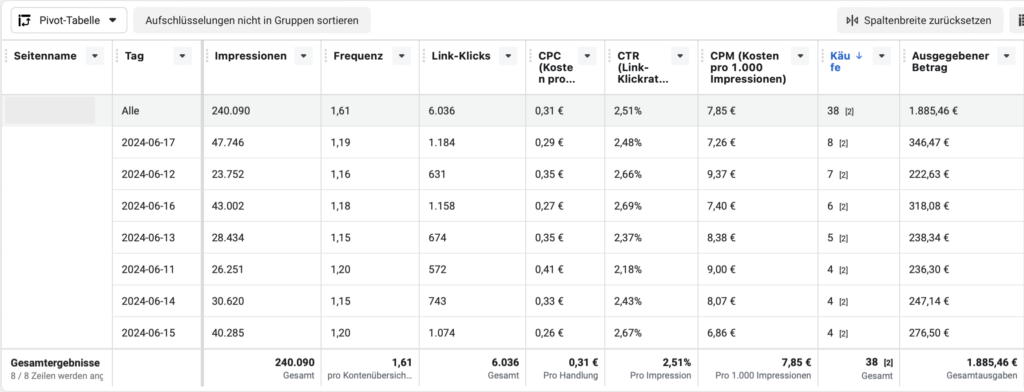Open the Seitenname column dropdown arrow
The height and width of the screenshot is (392, 1024).
[x=95, y=56]
